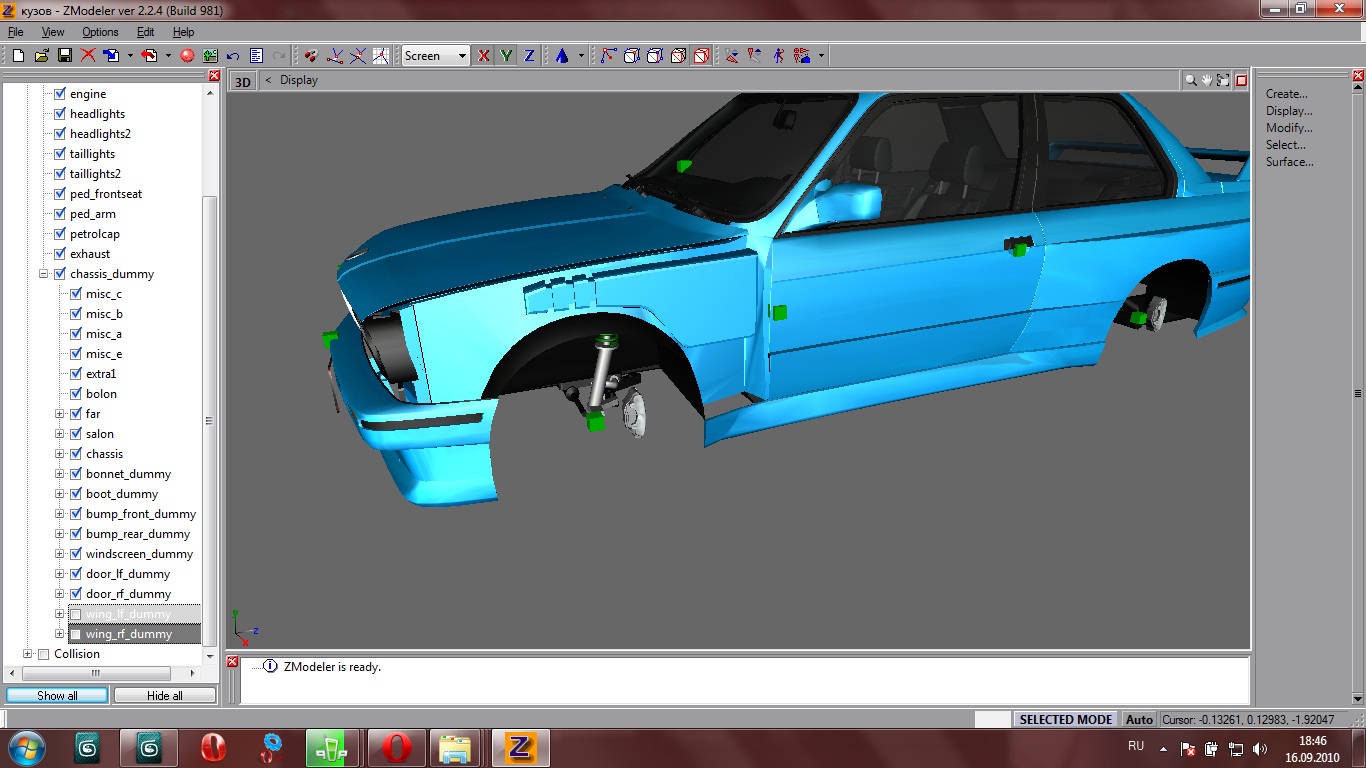Open the Options menu
Image resolution: width=1366 pixels, height=768 pixels.
(100, 32)
